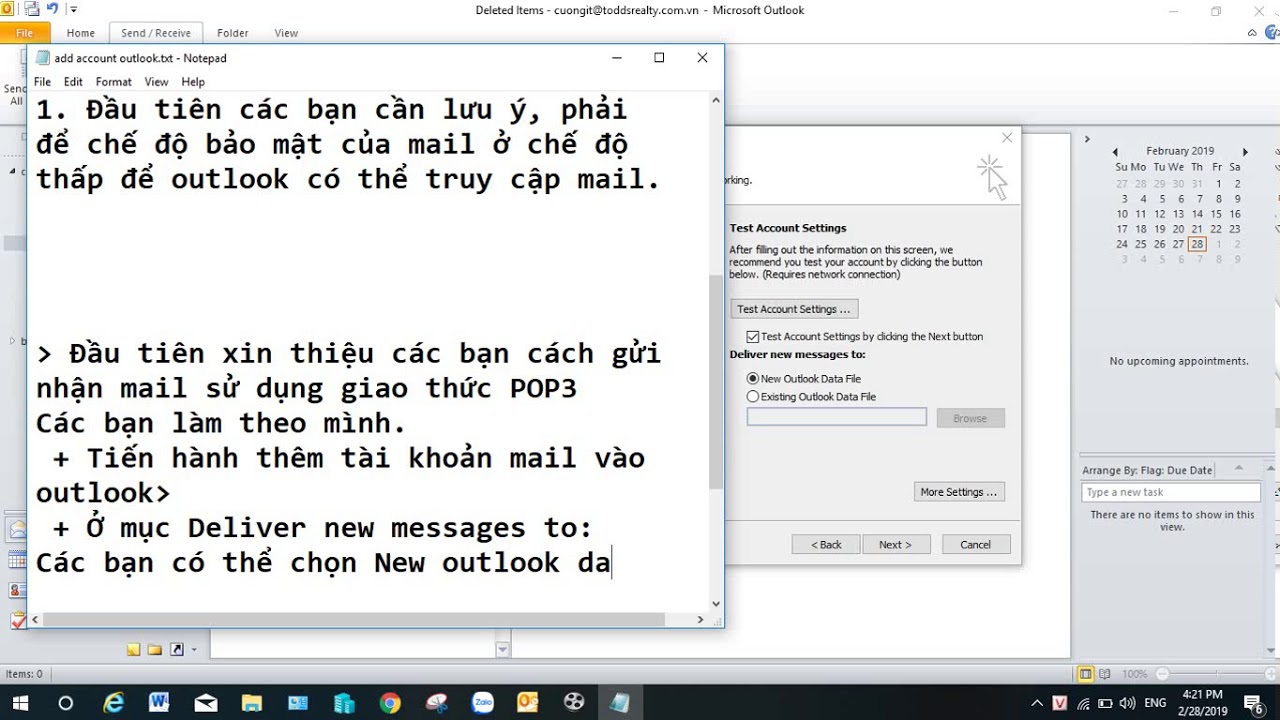The width and height of the screenshot is (1280, 720).
Task: Cancel the account setup dialog
Action: [x=976, y=545]
